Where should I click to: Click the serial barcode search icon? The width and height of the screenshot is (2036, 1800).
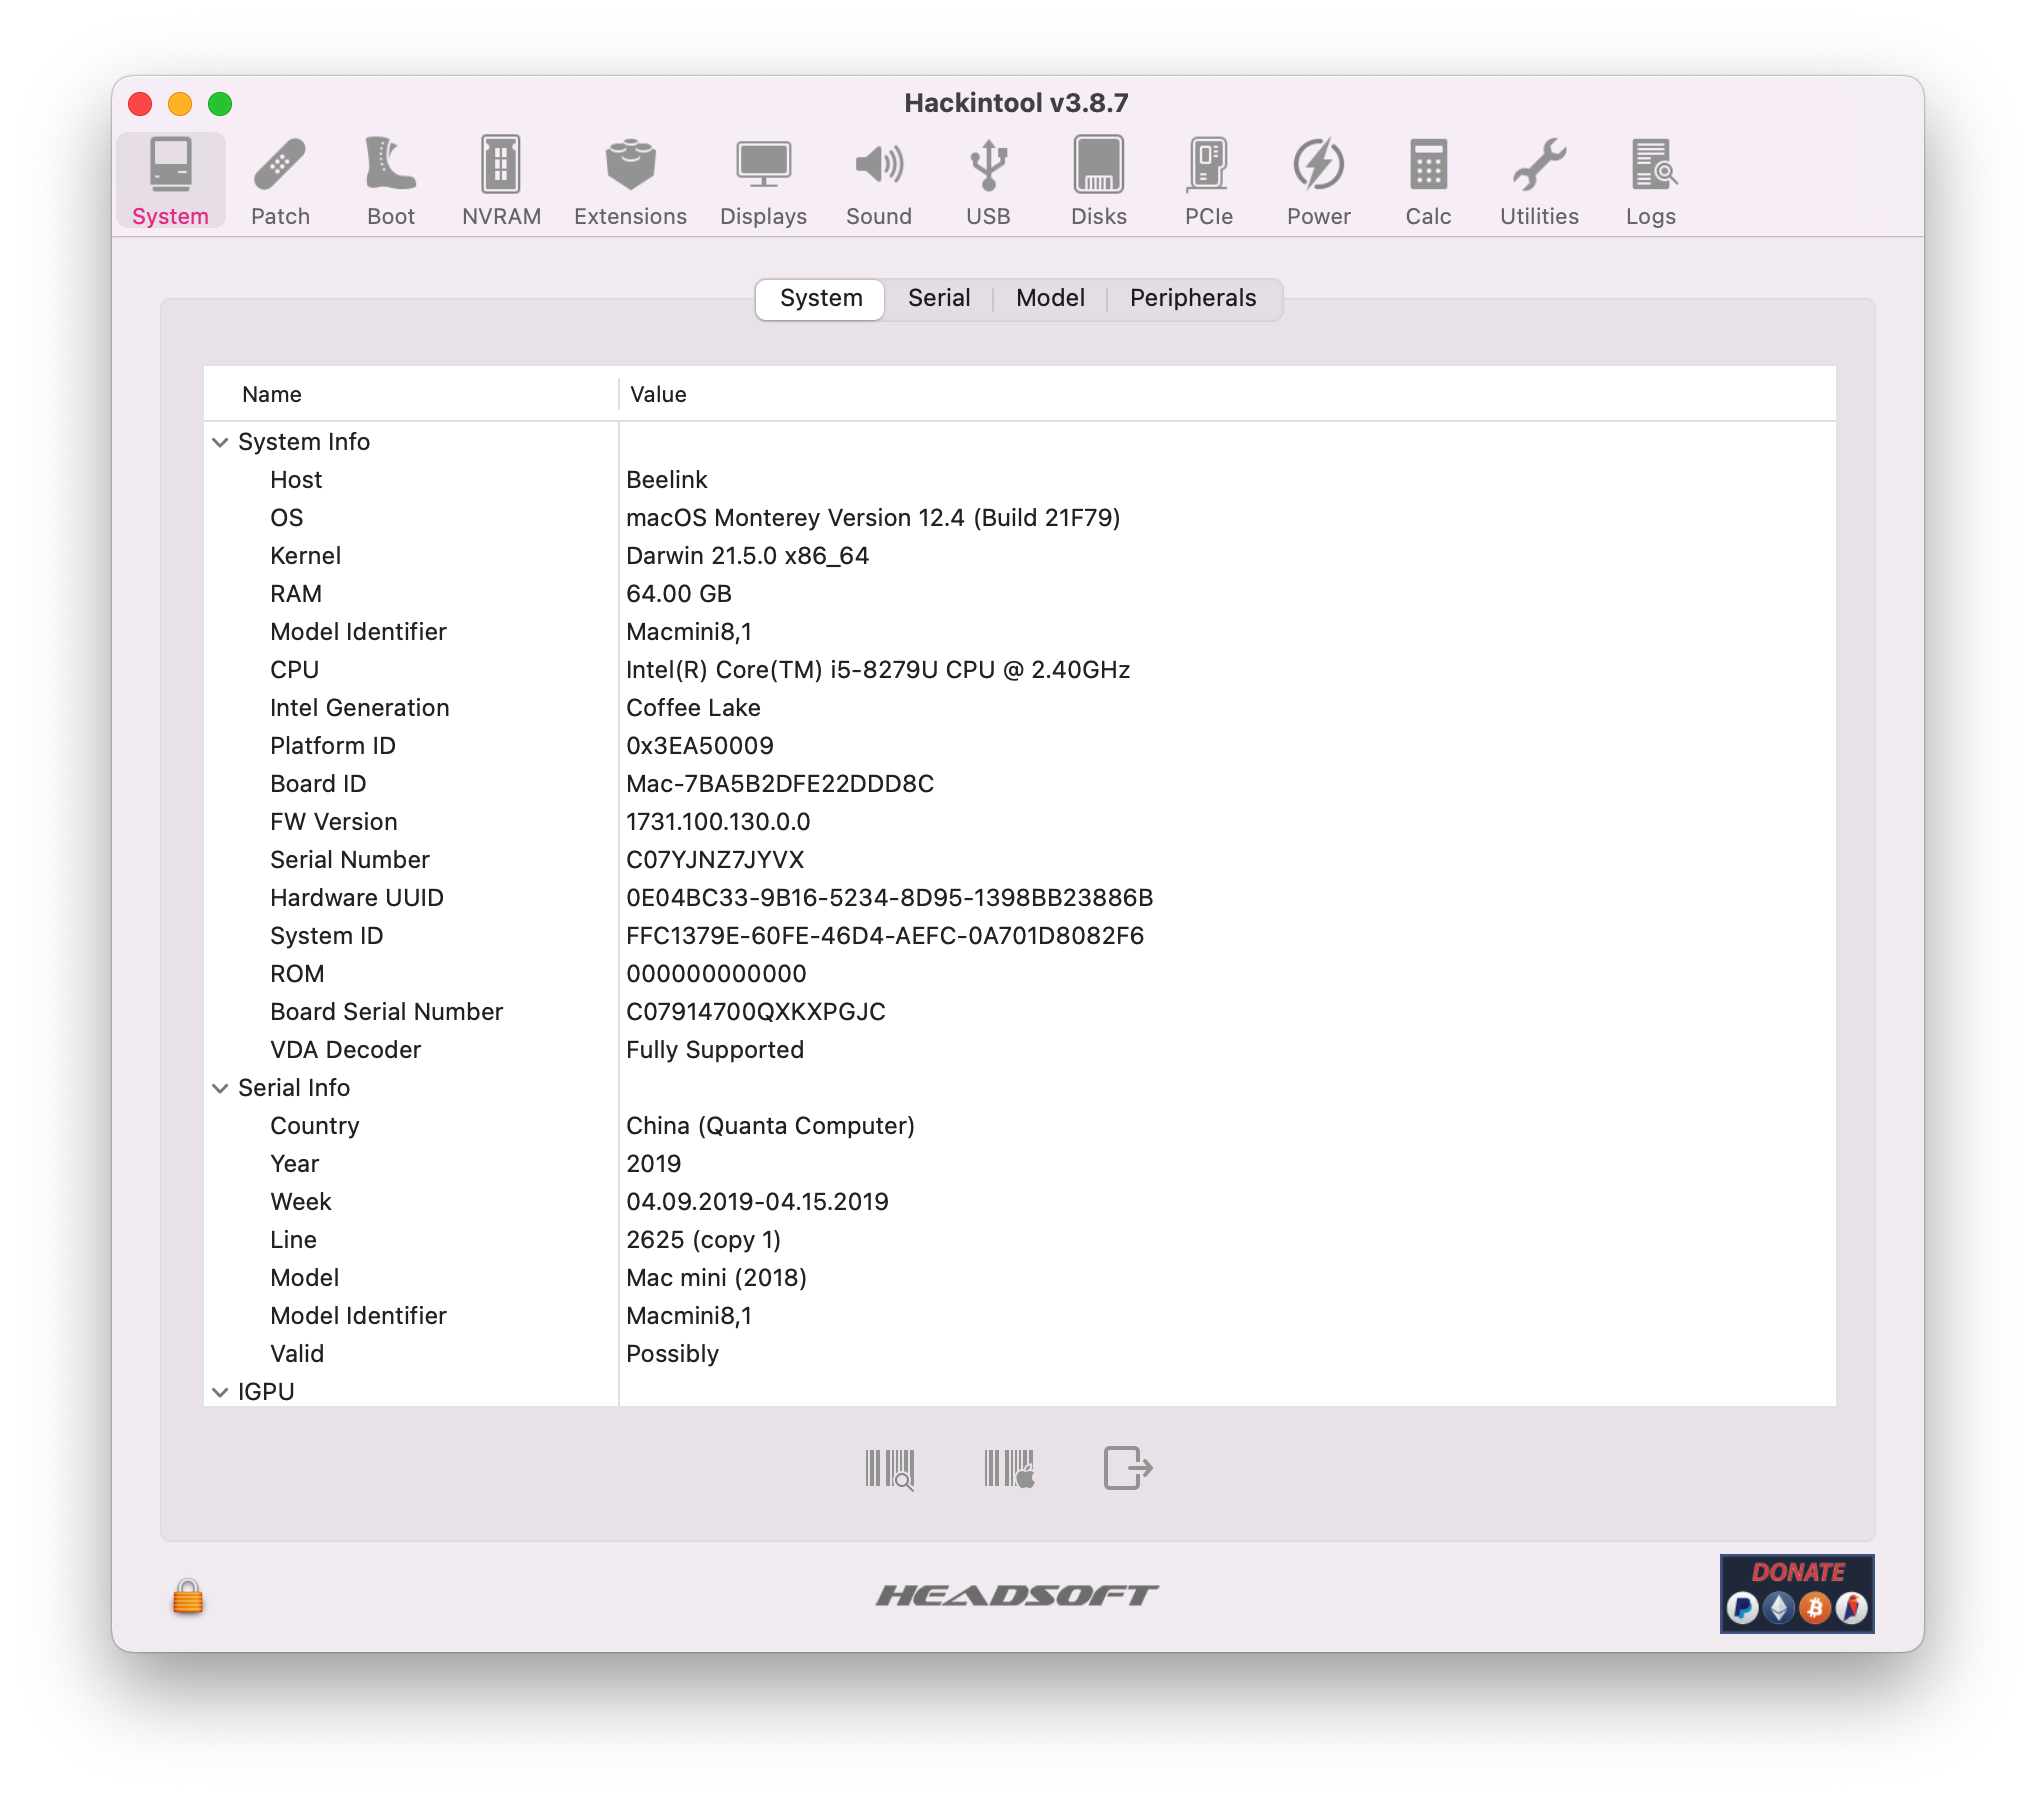click(889, 1469)
